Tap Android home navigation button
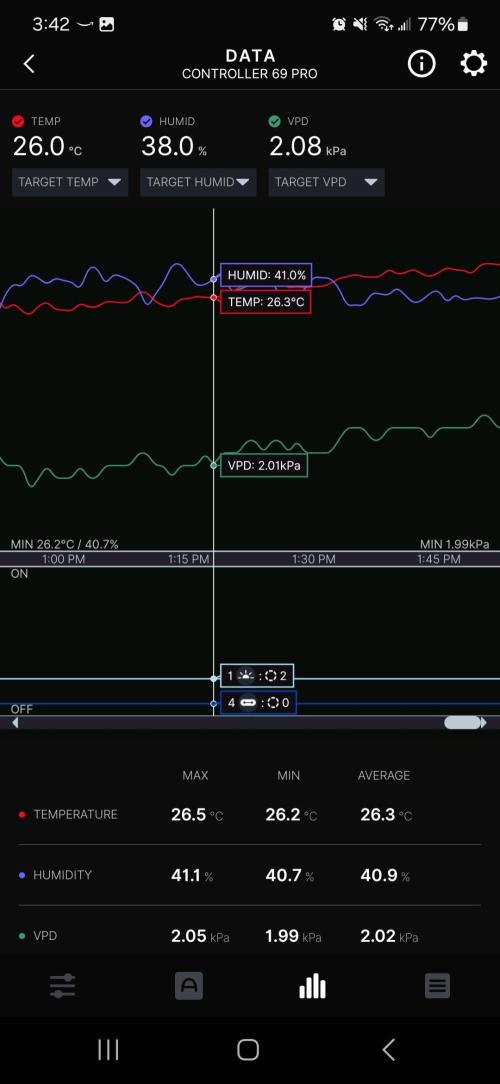The height and width of the screenshot is (1084, 500). 248,1049
